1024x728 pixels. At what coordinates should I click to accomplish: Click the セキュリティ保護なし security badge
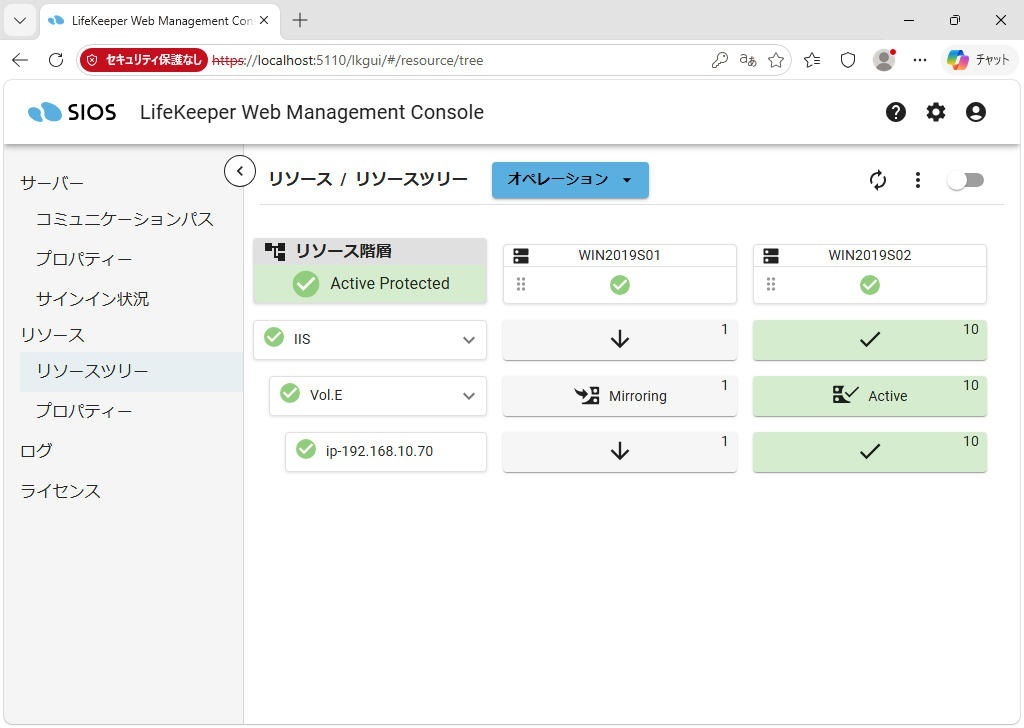pyautogui.click(x=144, y=60)
